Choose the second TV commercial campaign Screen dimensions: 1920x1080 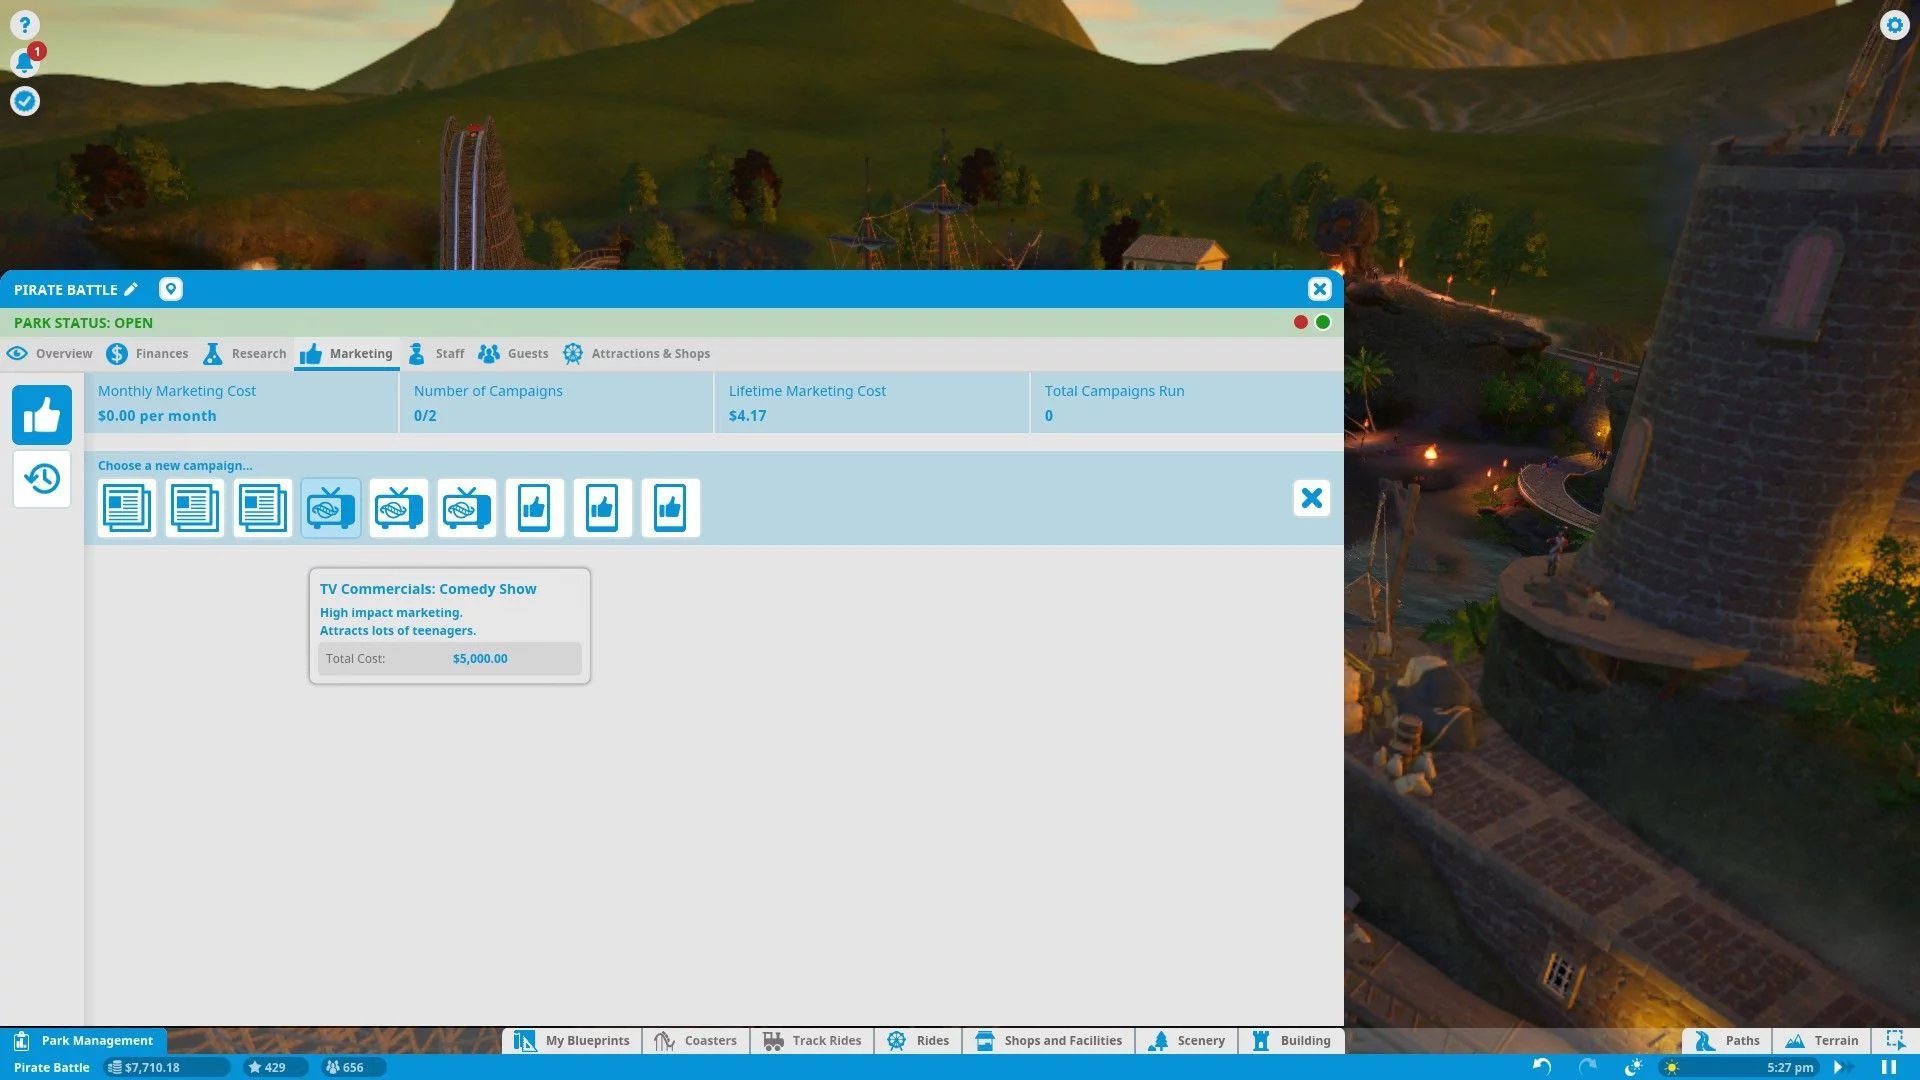tap(399, 508)
